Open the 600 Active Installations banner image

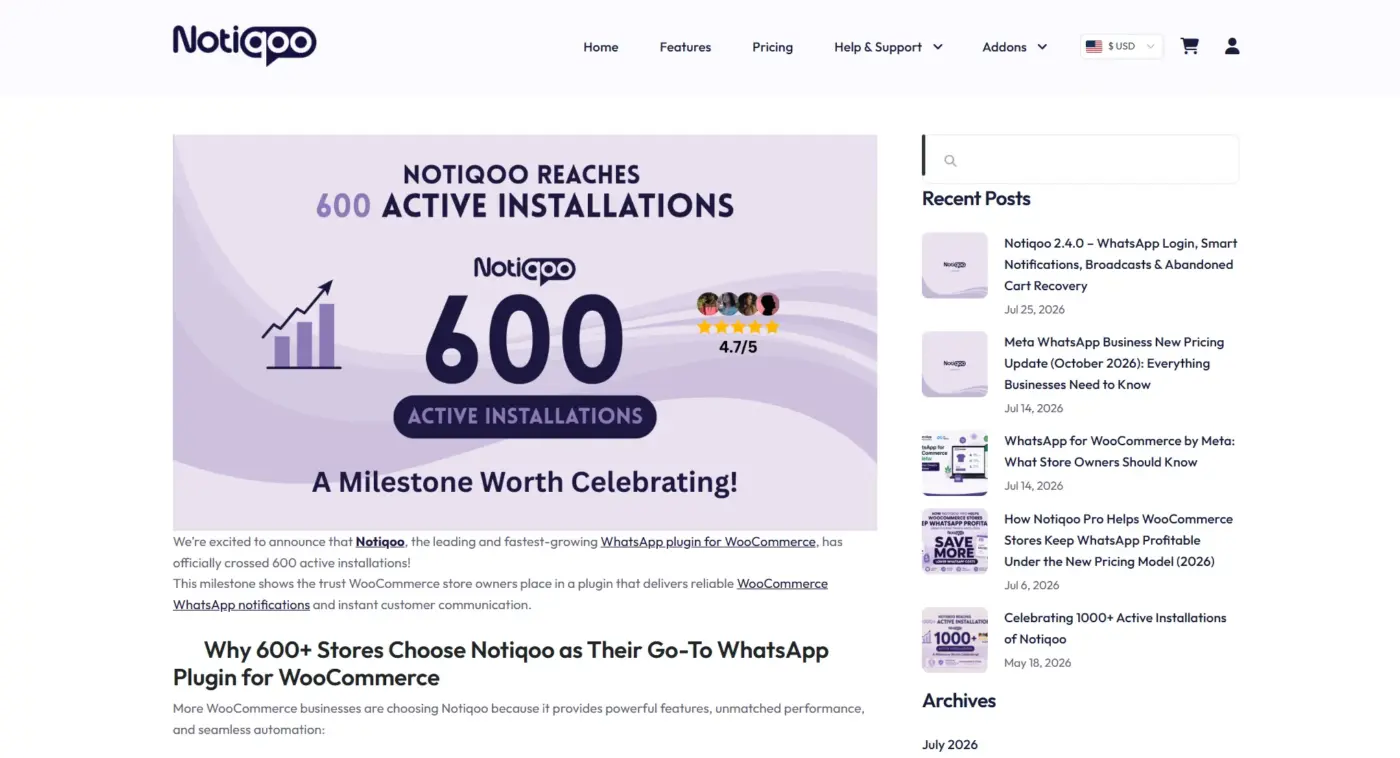point(525,332)
